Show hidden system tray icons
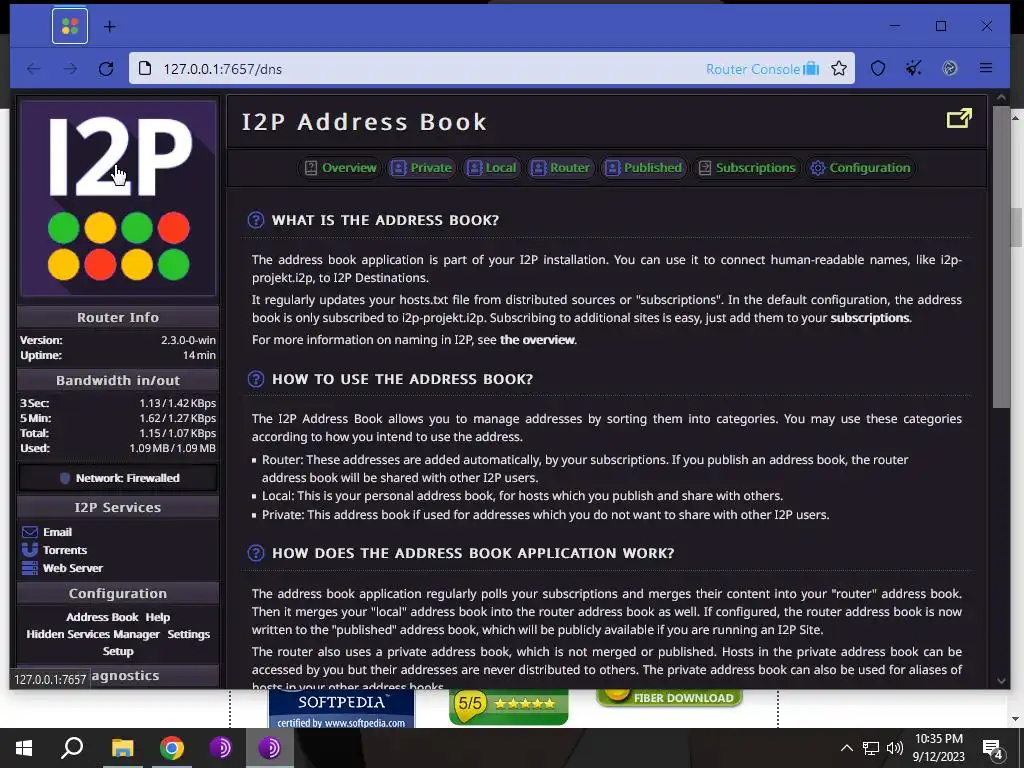This screenshot has height=768, width=1024. click(846, 748)
